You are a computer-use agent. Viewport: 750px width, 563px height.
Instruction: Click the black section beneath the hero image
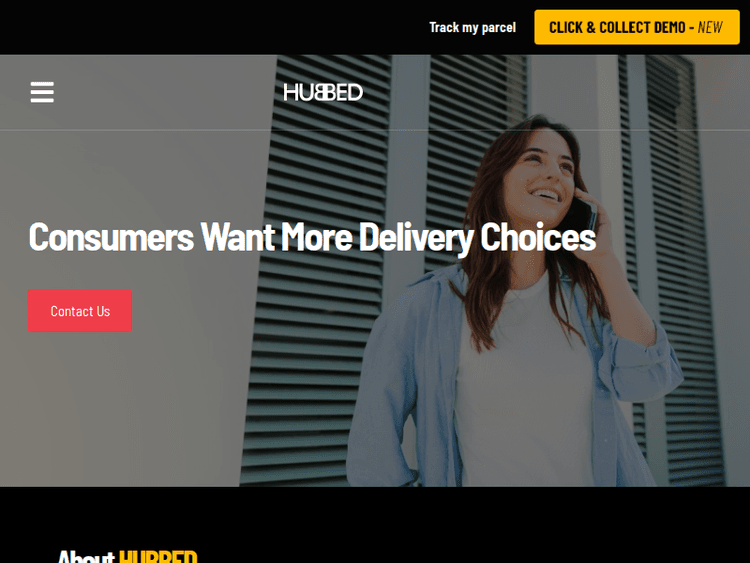point(375,517)
